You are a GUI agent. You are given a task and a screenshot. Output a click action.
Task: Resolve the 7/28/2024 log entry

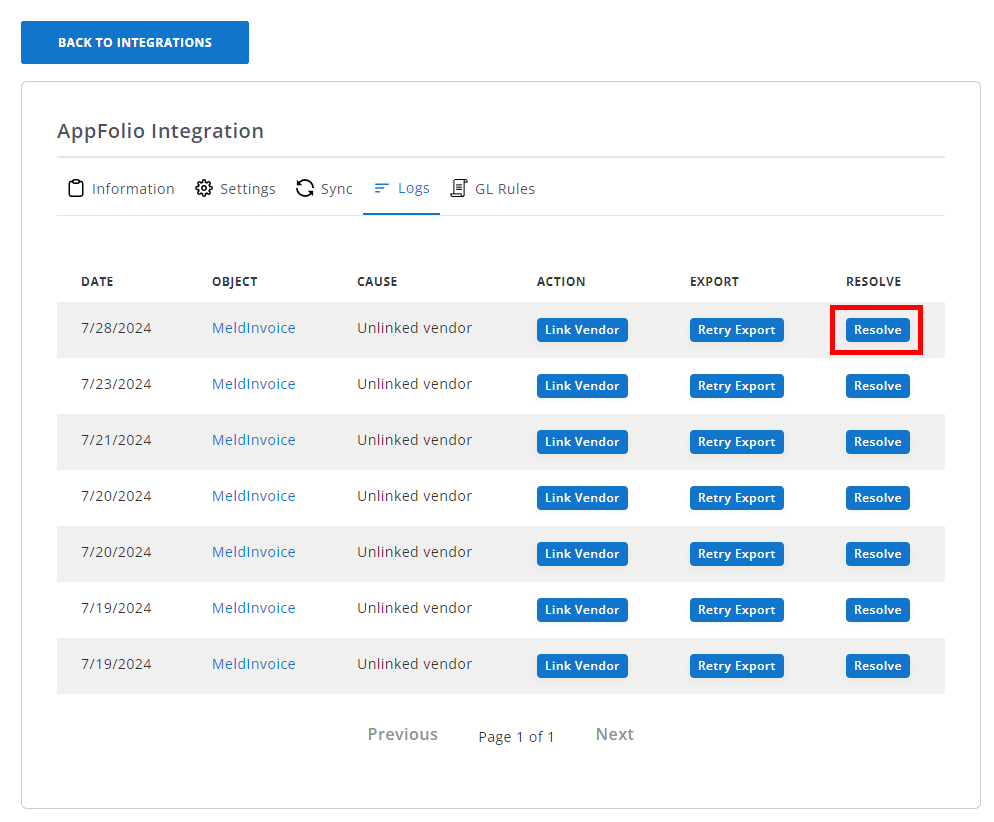[x=877, y=330]
